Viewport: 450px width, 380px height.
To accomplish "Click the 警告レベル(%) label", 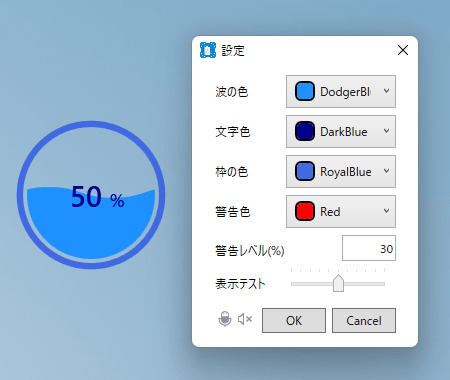I will tap(250, 251).
